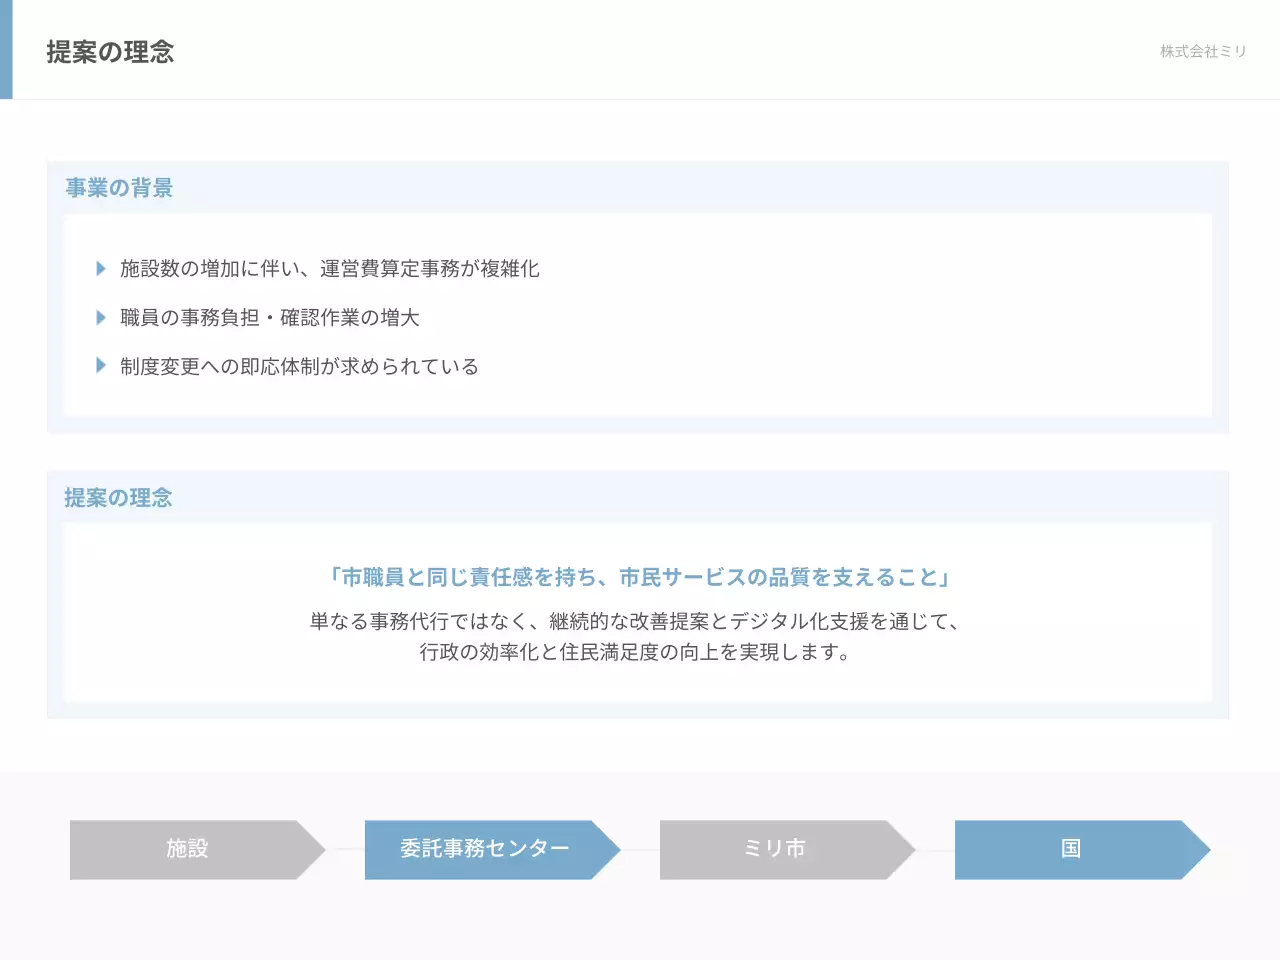Click the quoted statement about 市民サービスの品質
Screen dimensions: 1280x960
[639, 577]
